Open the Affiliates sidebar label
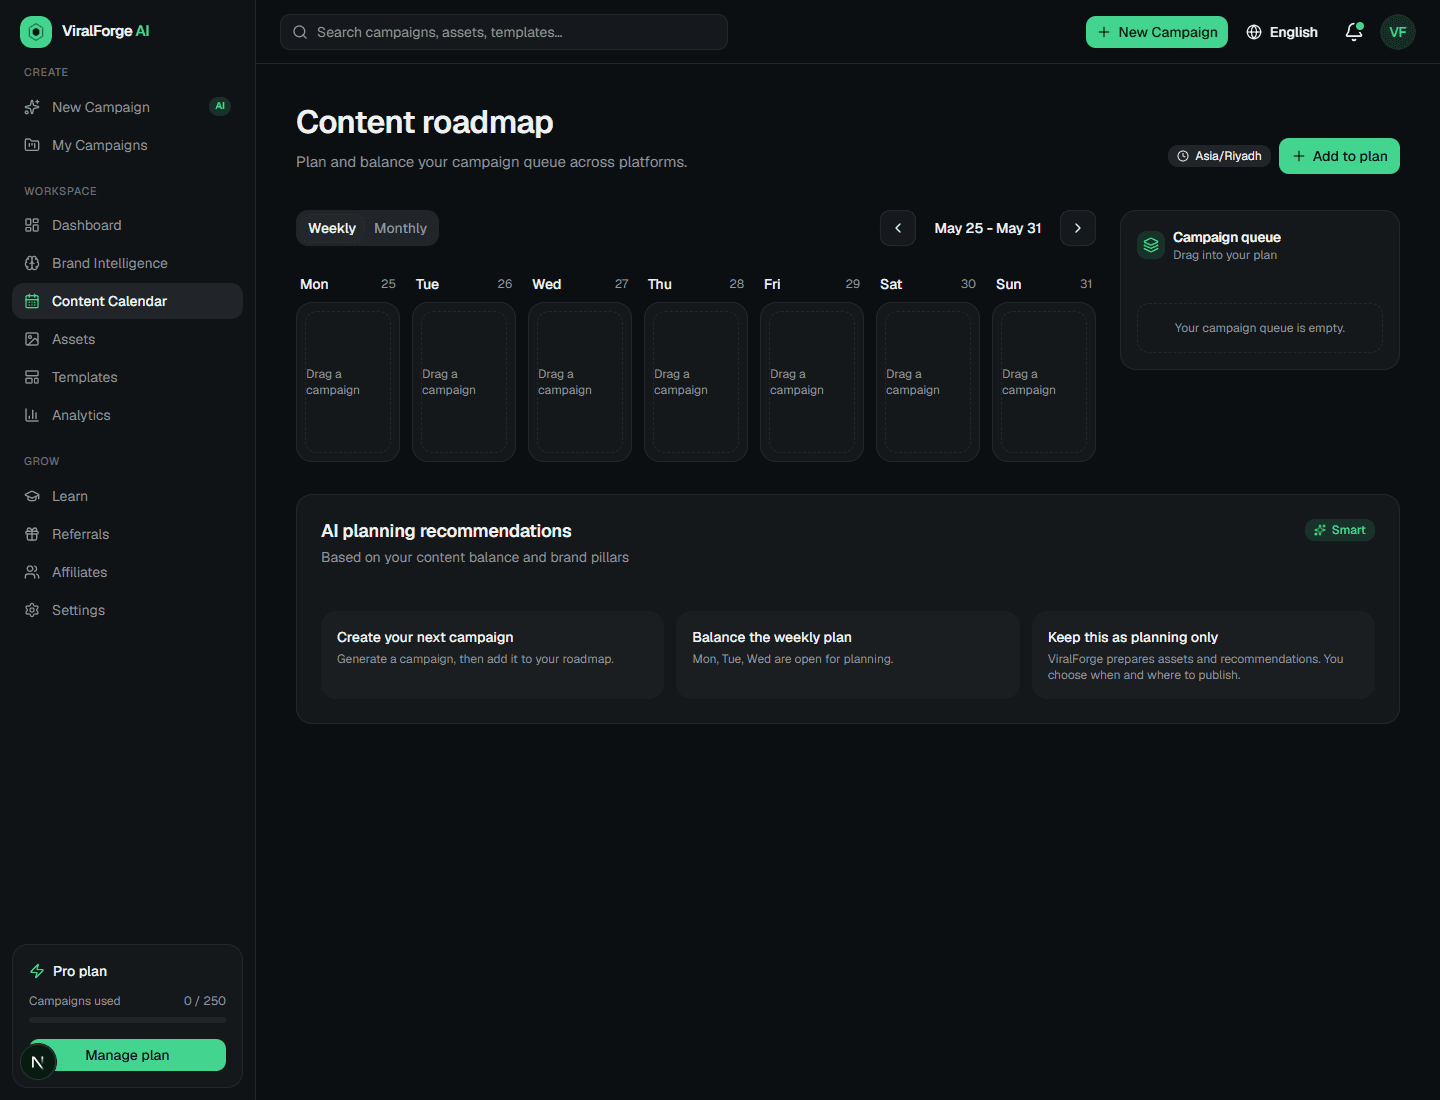This screenshot has height=1100, width=1440. (80, 572)
